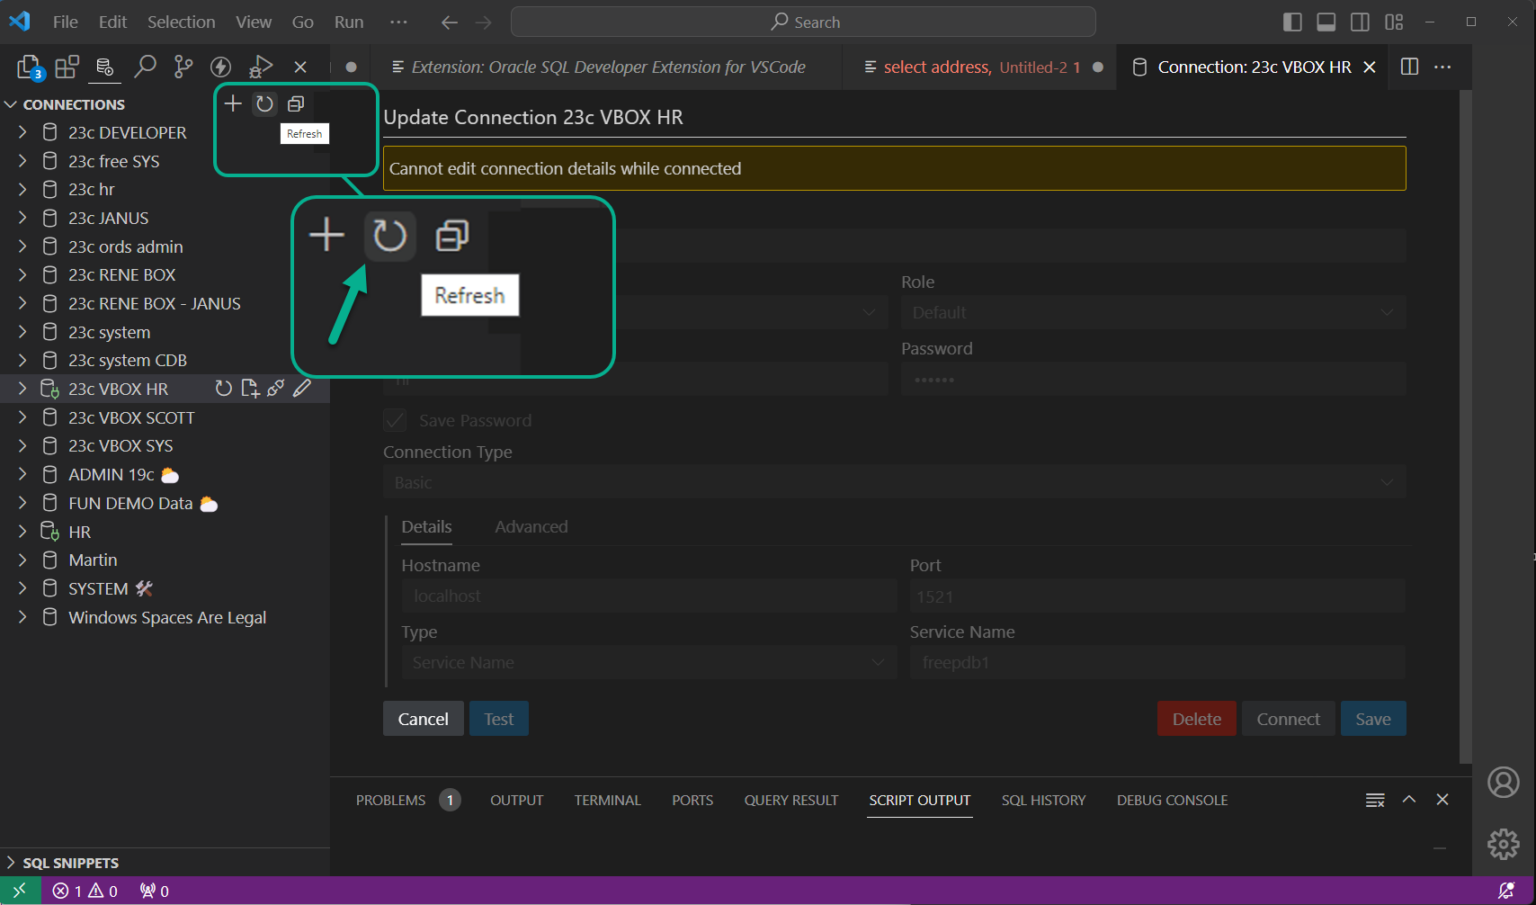The width and height of the screenshot is (1536, 905).
Task: Open the Run menu
Action: tap(348, 21)
